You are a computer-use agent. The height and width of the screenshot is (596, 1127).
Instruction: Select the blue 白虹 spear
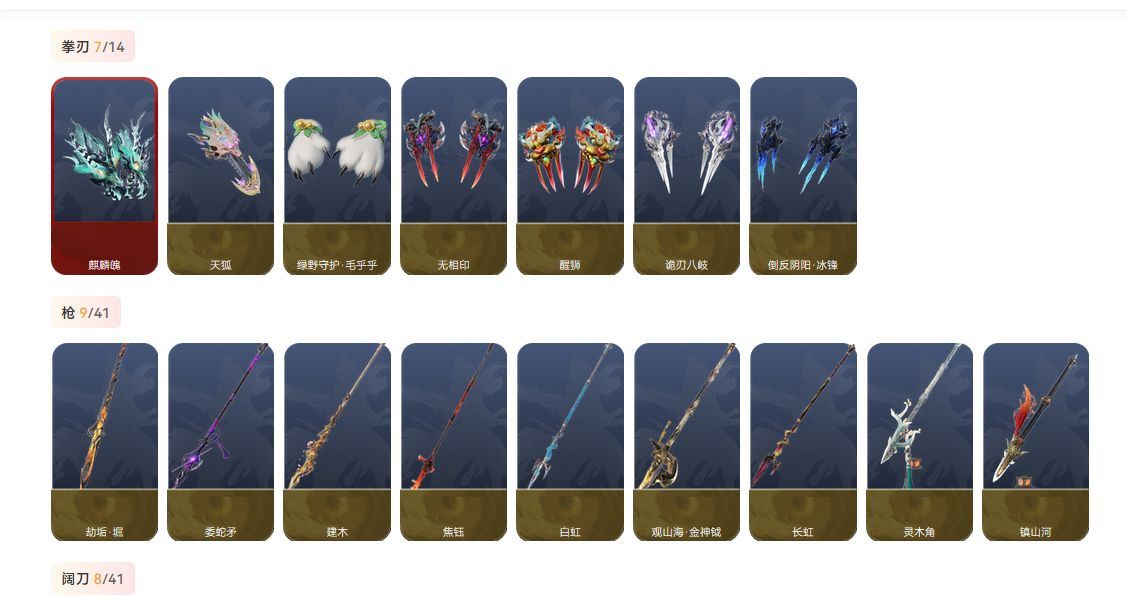570,442
